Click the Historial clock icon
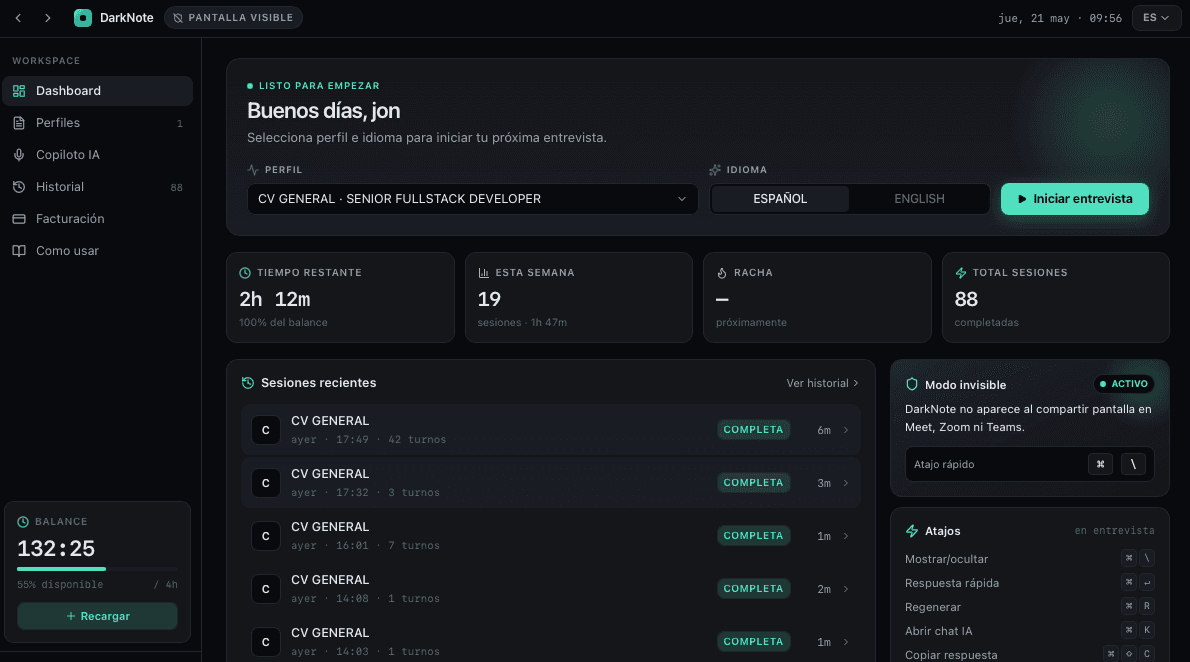This screenshot has height=662, width=1190. [19, 187]
